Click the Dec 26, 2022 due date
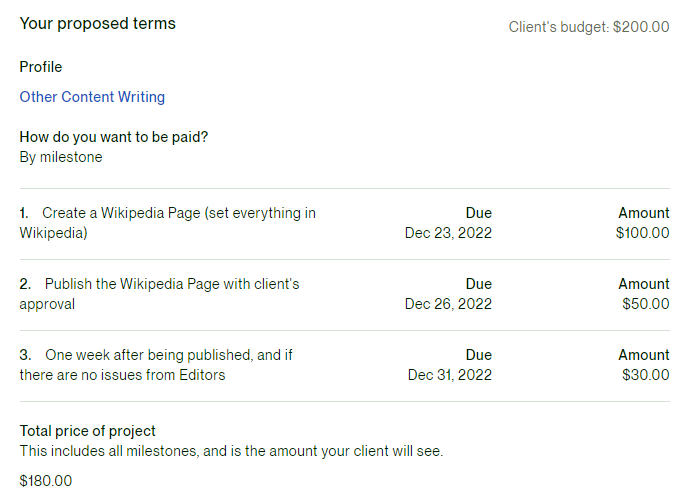Image resolution: width=683 pixels, height=499 pixels. pyautogui.click(x=448, y=304)
